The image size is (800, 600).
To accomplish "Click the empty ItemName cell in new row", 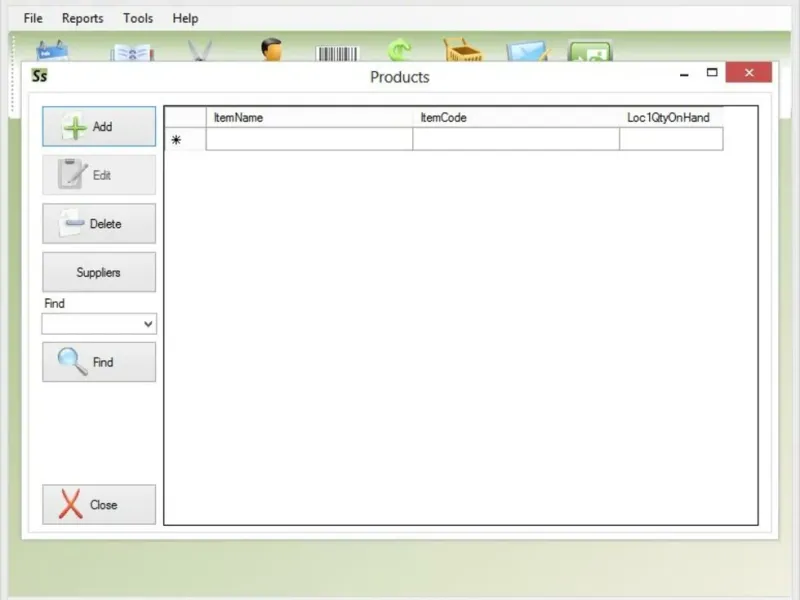I will click(309, 139).
